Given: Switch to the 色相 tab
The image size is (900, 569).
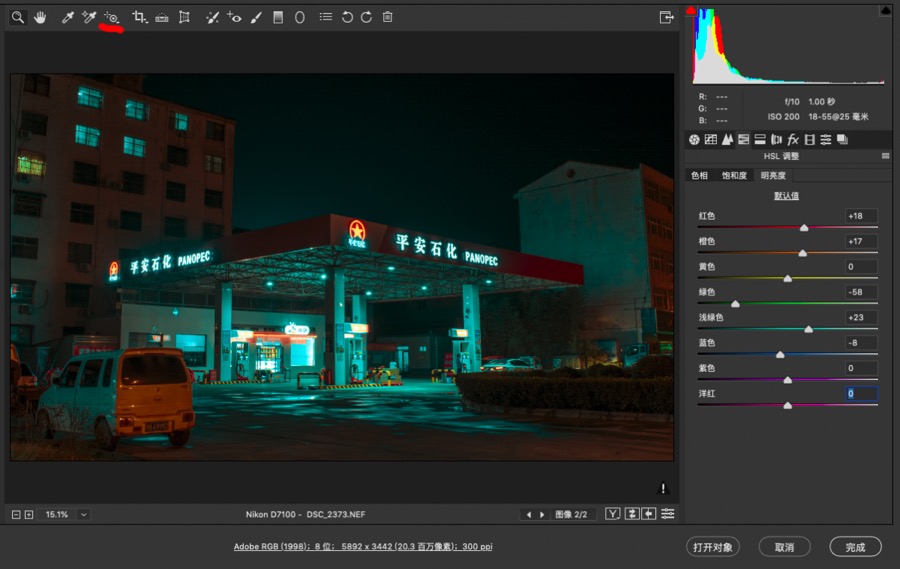Looking at the screenshot, I should coord(699,175).
